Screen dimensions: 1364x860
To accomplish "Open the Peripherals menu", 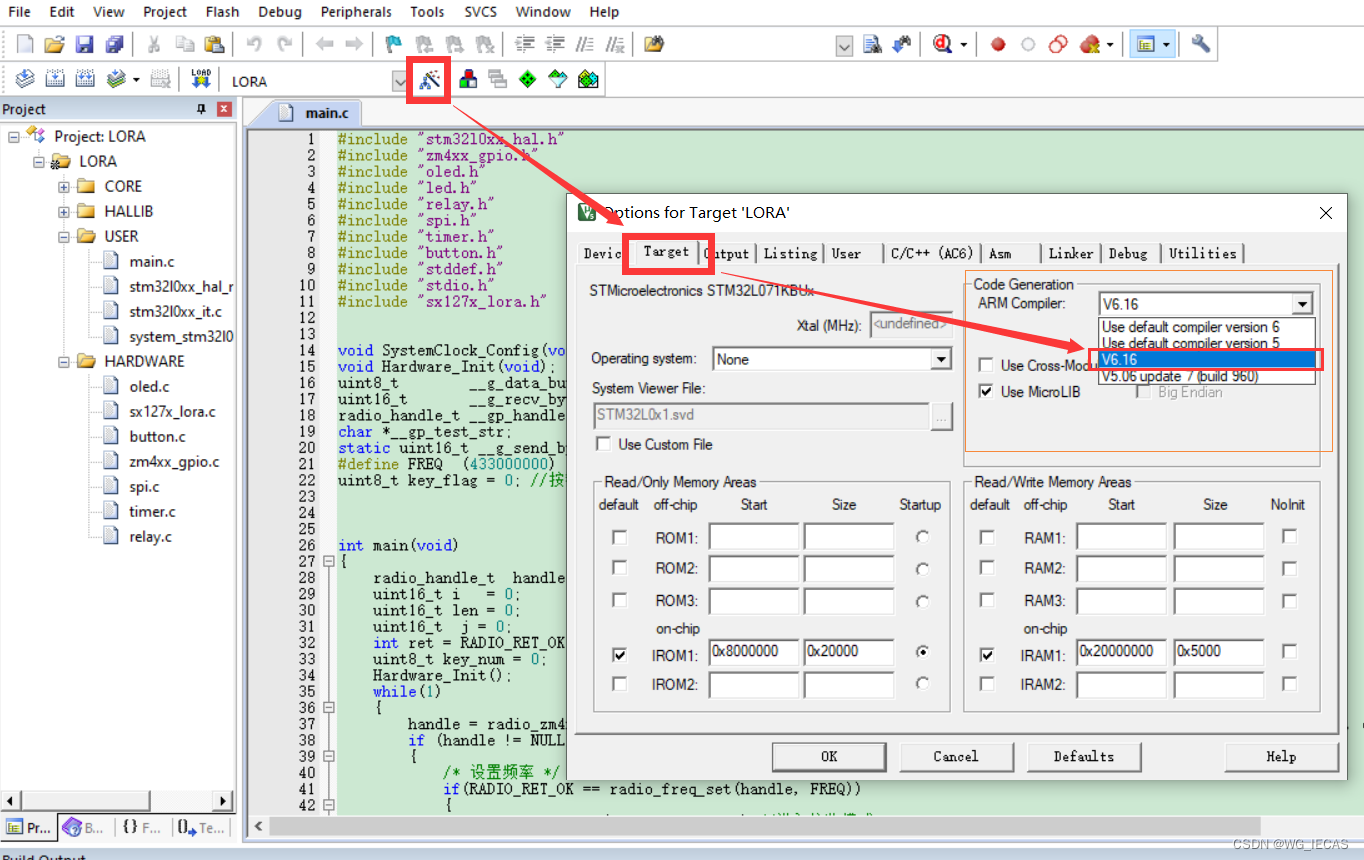I will pos(356,11).
